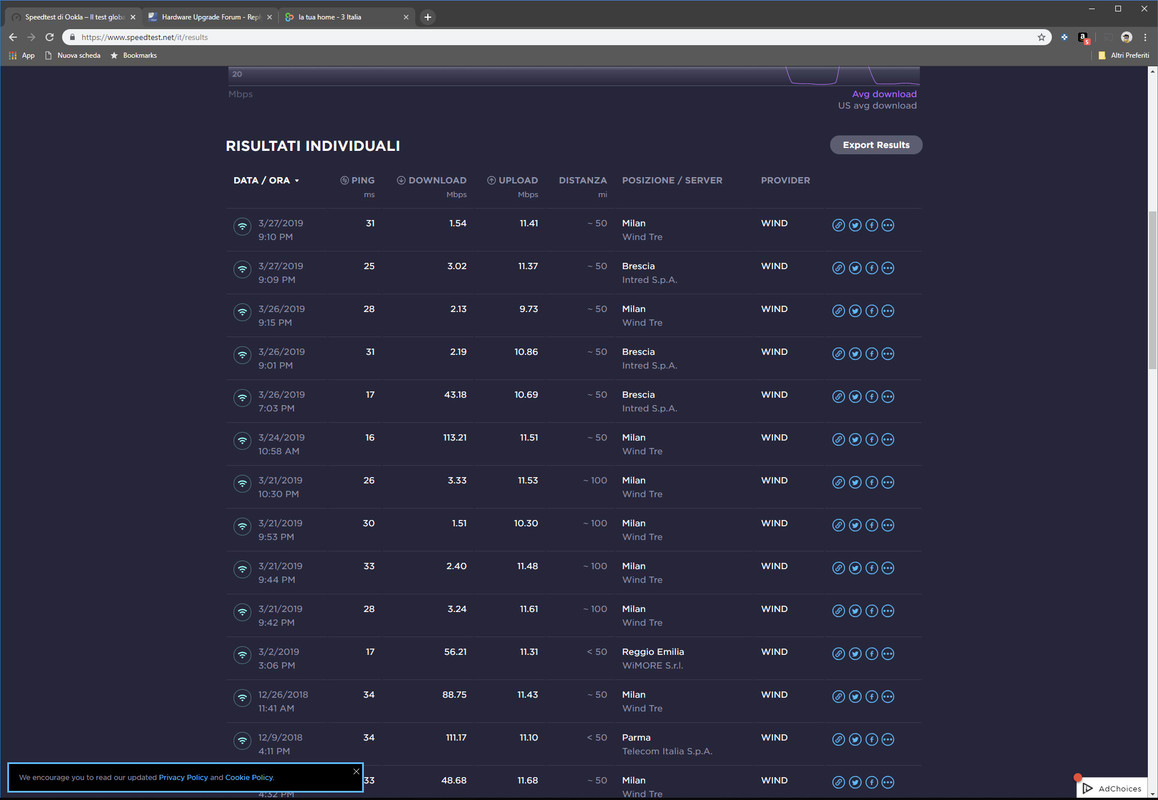The image size is (1158, 800).
Task: Open the Cookie Policy link
Action: click(249, 777)
